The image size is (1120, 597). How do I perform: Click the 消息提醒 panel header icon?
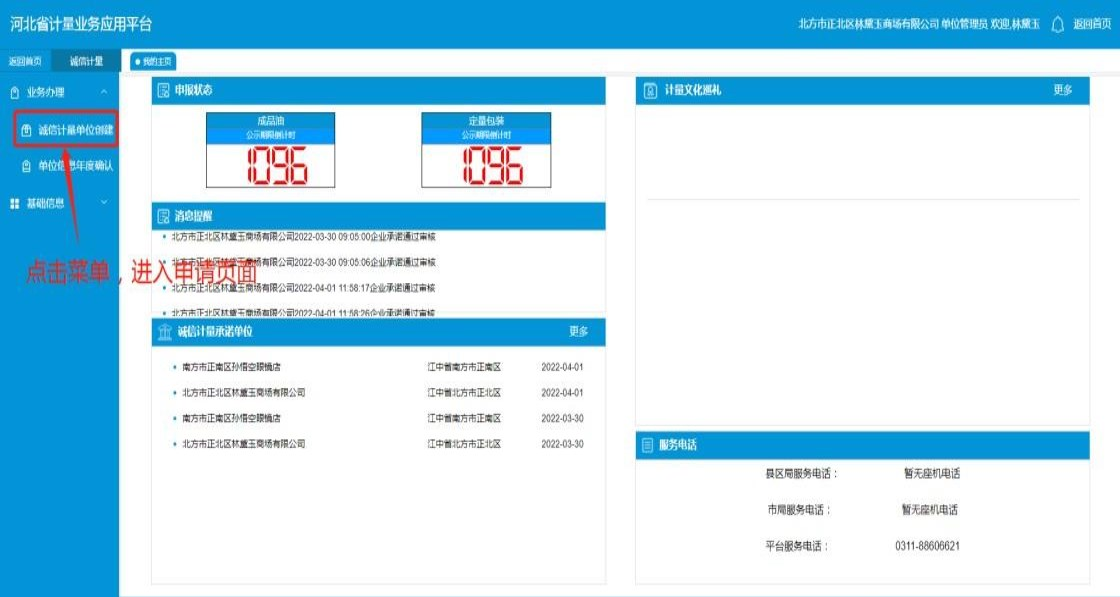[163, 216]
